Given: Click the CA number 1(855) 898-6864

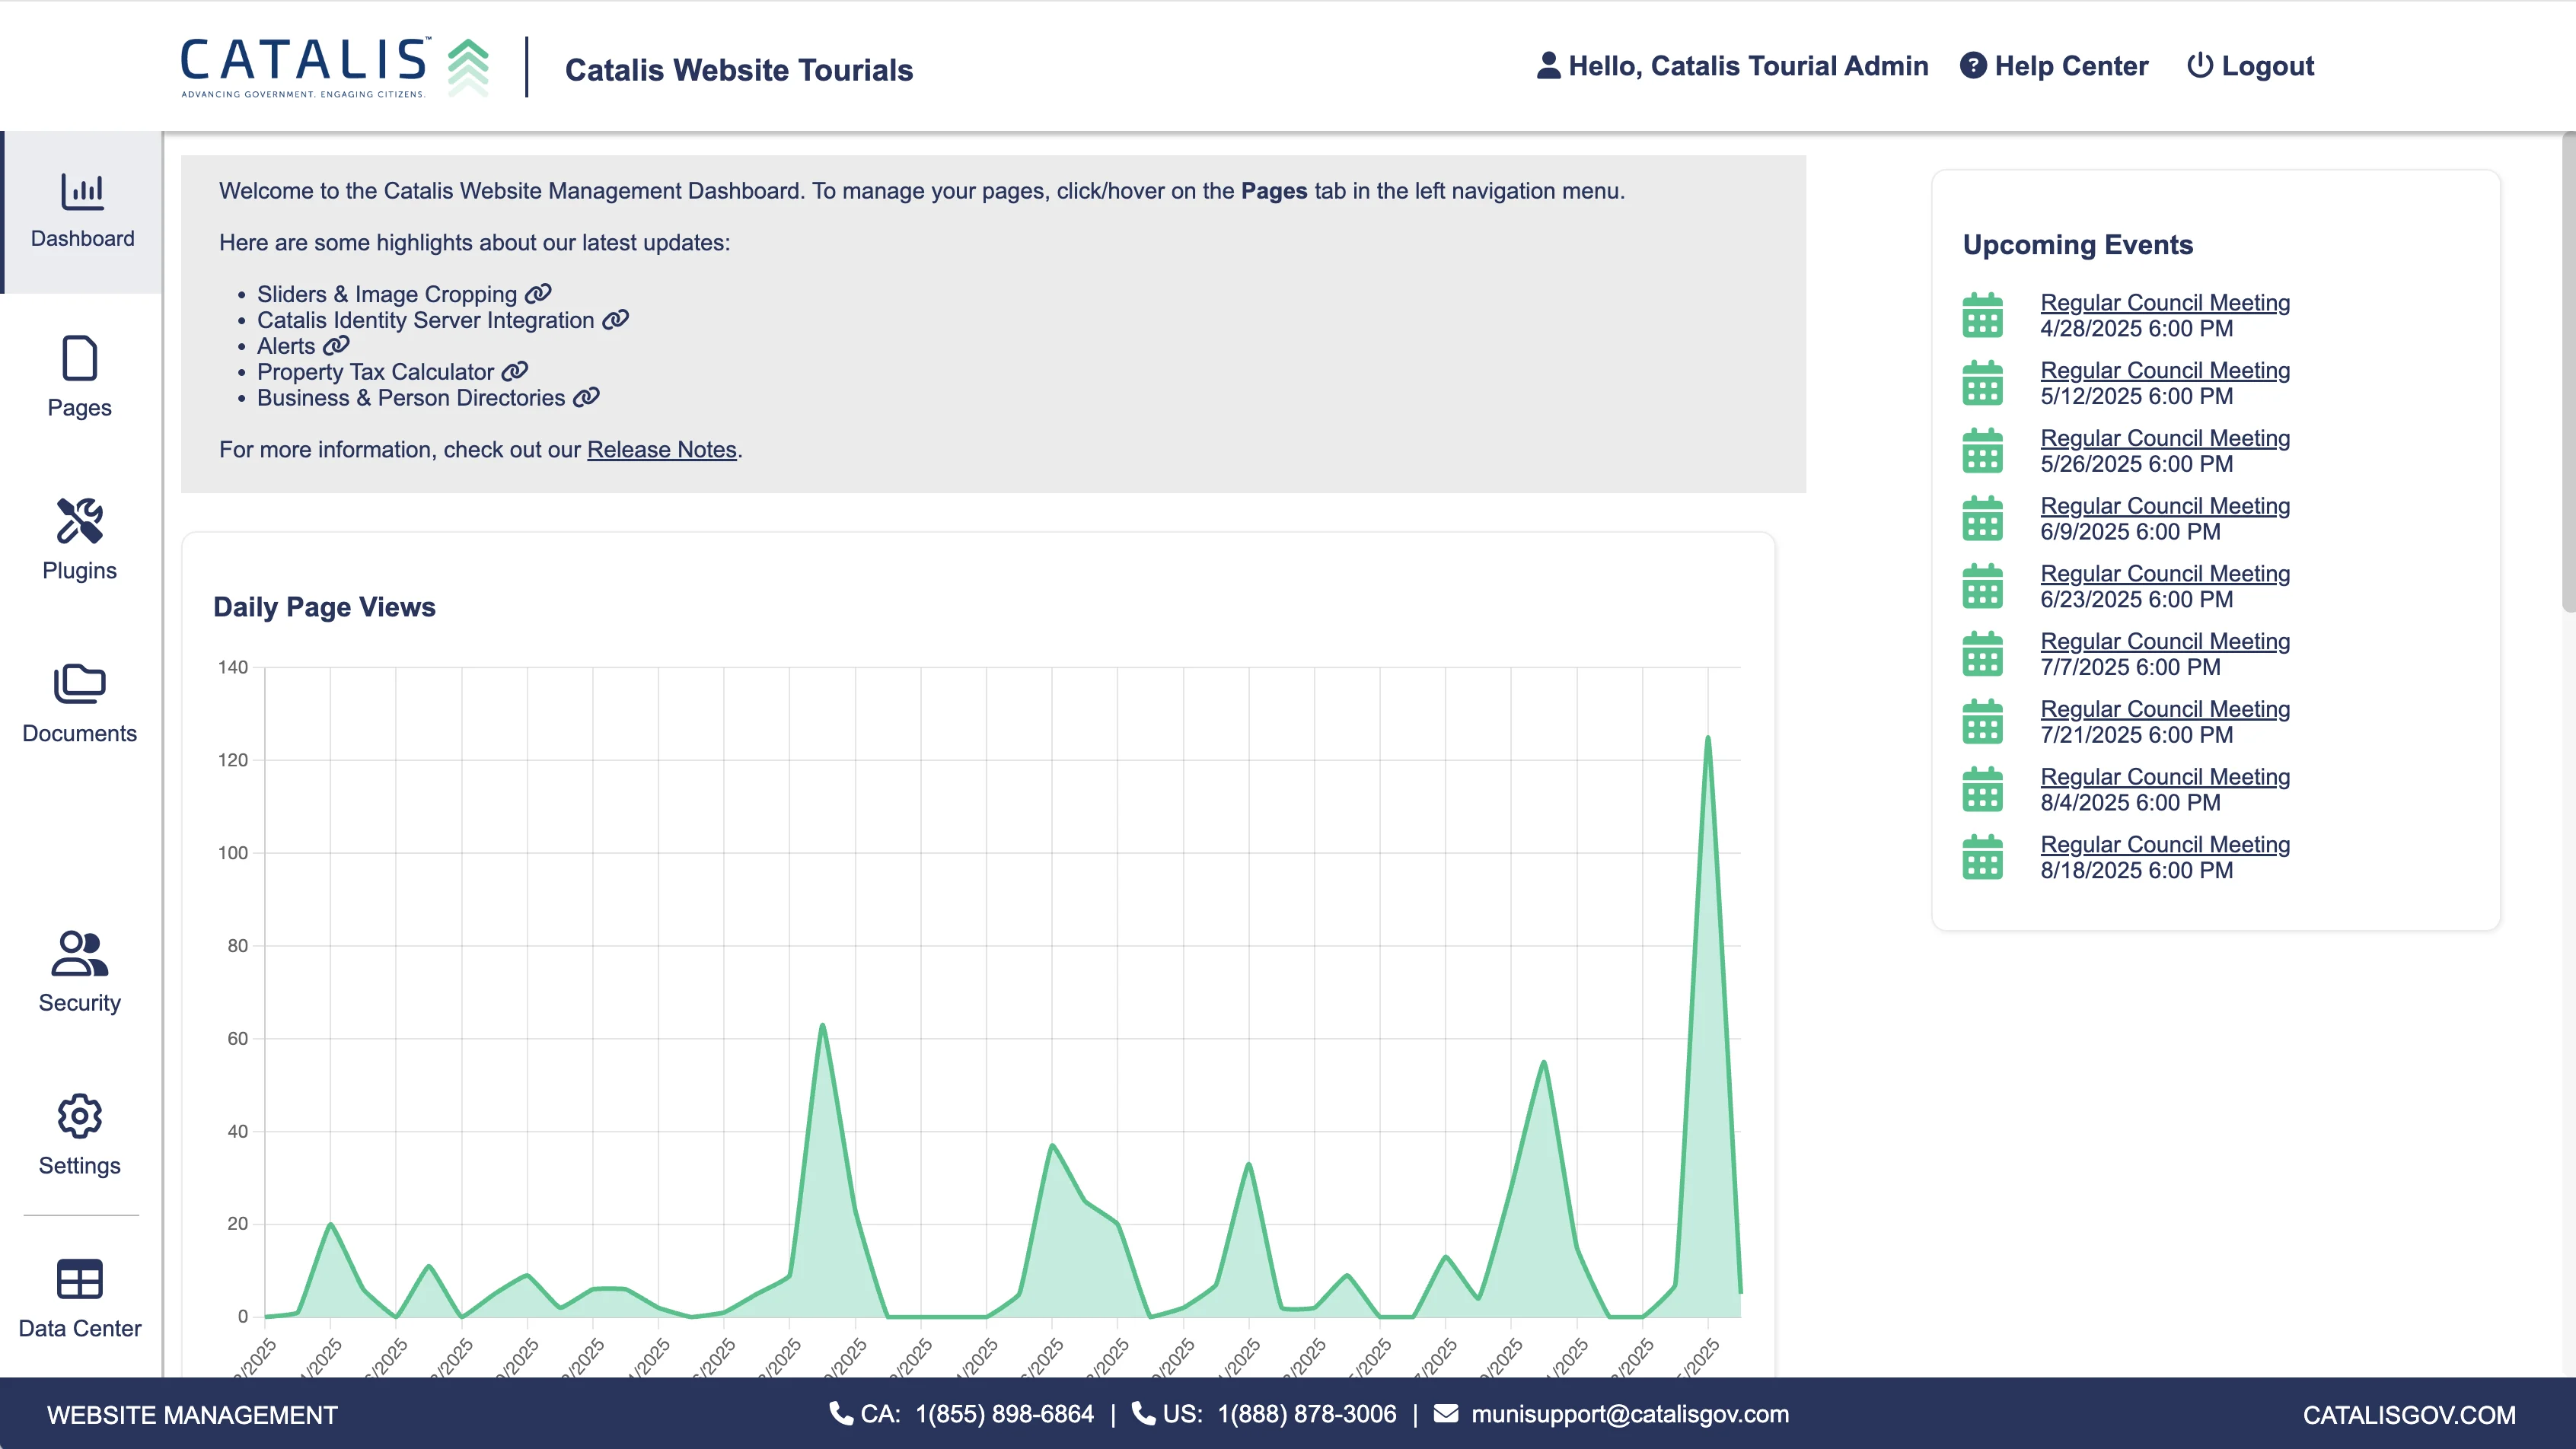Looking at the screenshot, I should (x=1004, y=1414).
